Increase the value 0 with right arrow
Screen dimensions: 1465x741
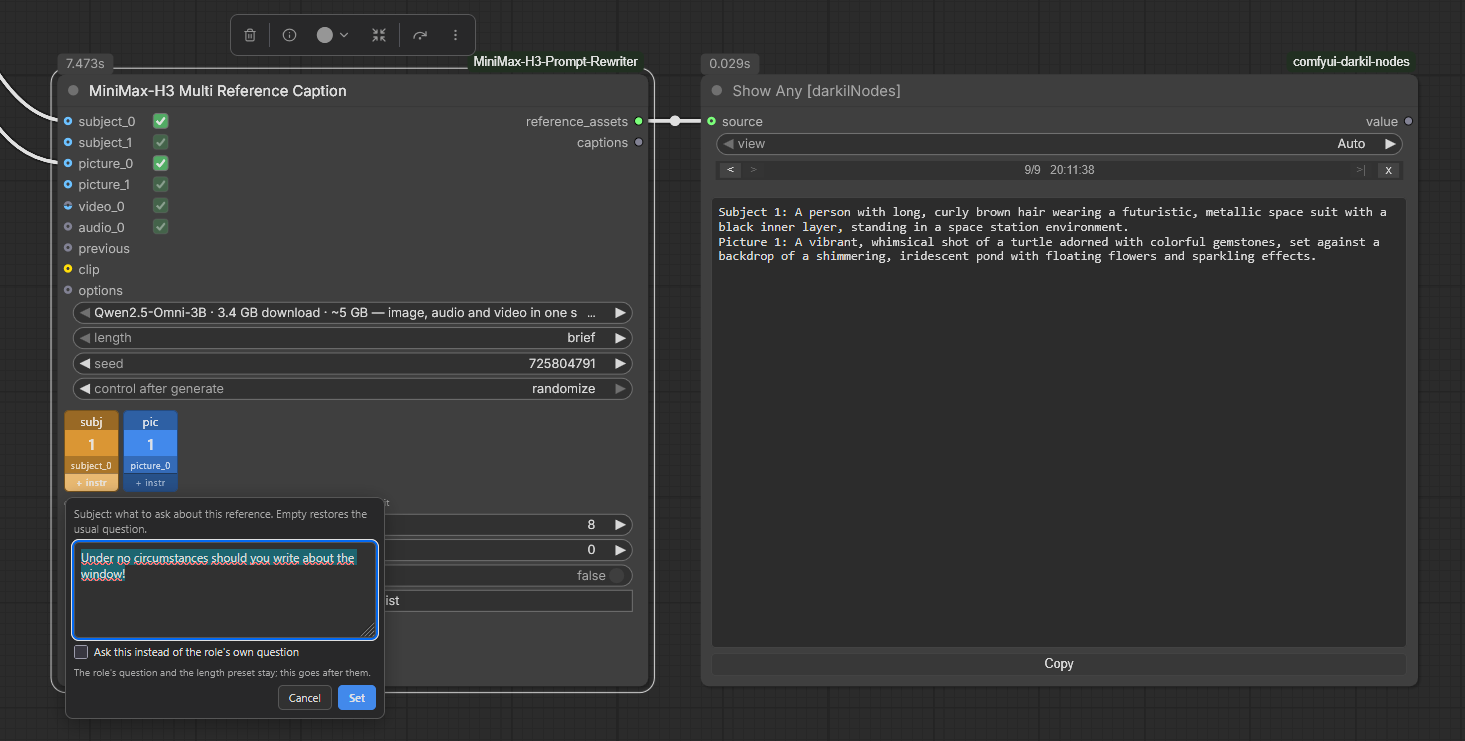coord(620,550)
